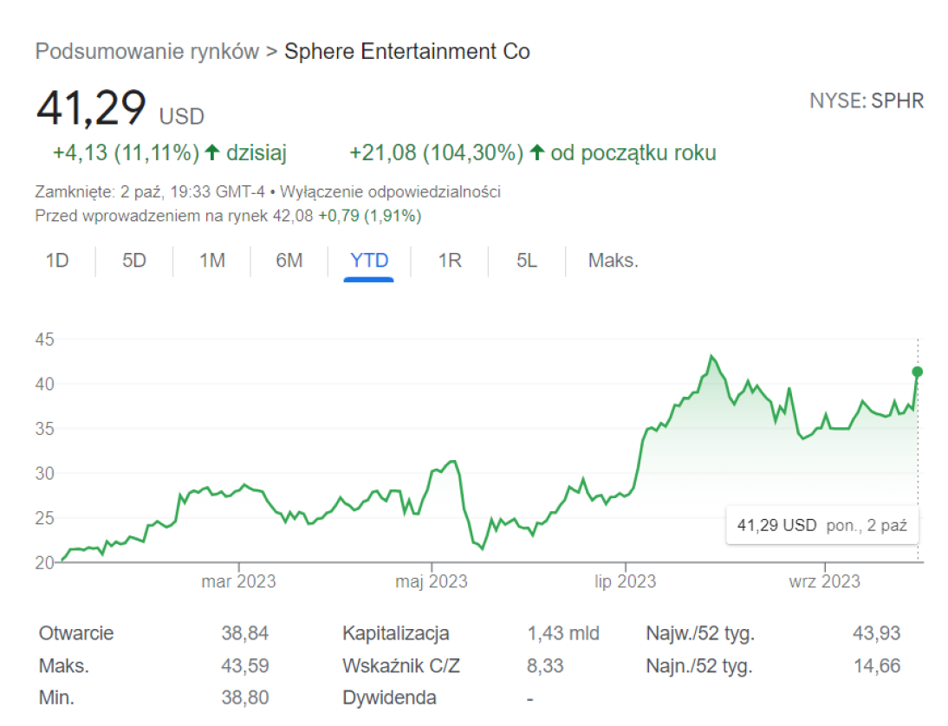Select the Maks. maximum range tab
948x726 pixels.
point(613,261)
